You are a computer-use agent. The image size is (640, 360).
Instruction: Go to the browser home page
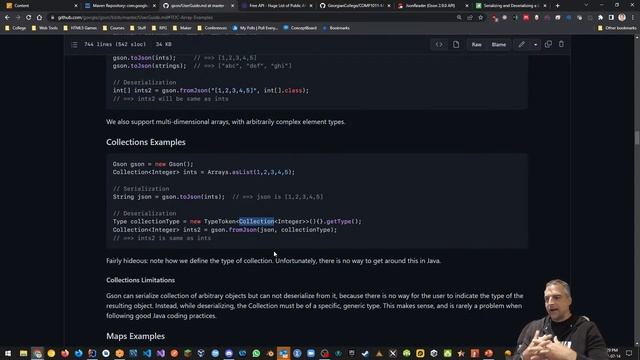click(39, 18)
